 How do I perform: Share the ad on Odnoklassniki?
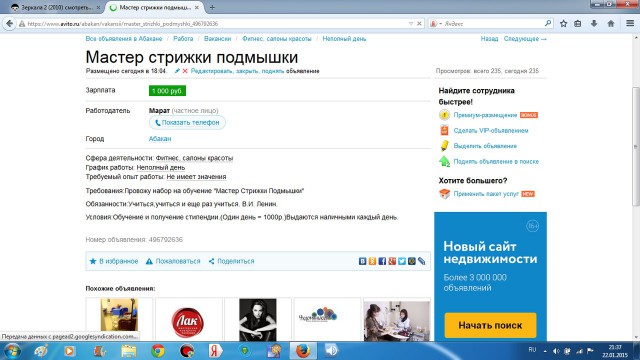pos(372,261)
